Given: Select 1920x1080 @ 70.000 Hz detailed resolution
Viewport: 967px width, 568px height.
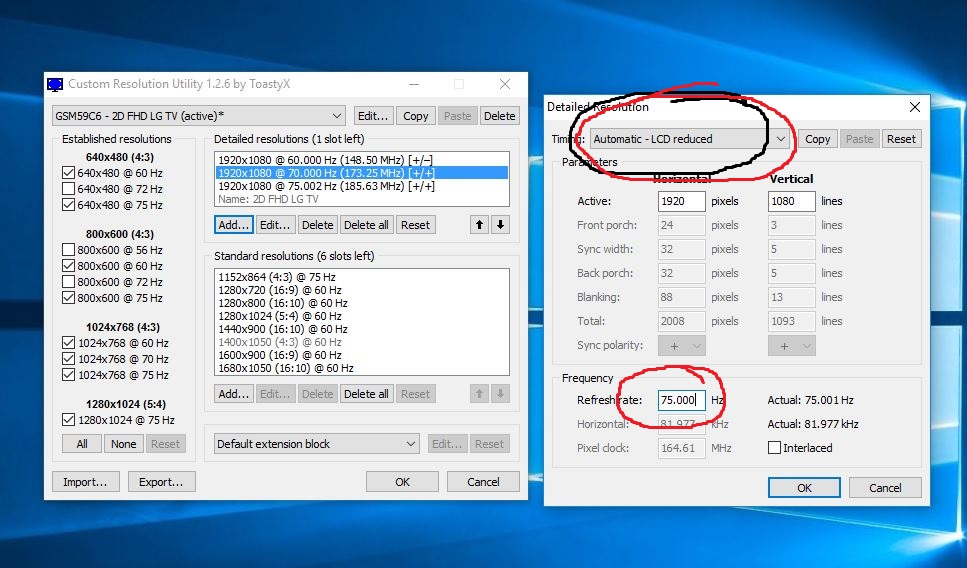Looking at the screenshot, I should click(361, 173).
